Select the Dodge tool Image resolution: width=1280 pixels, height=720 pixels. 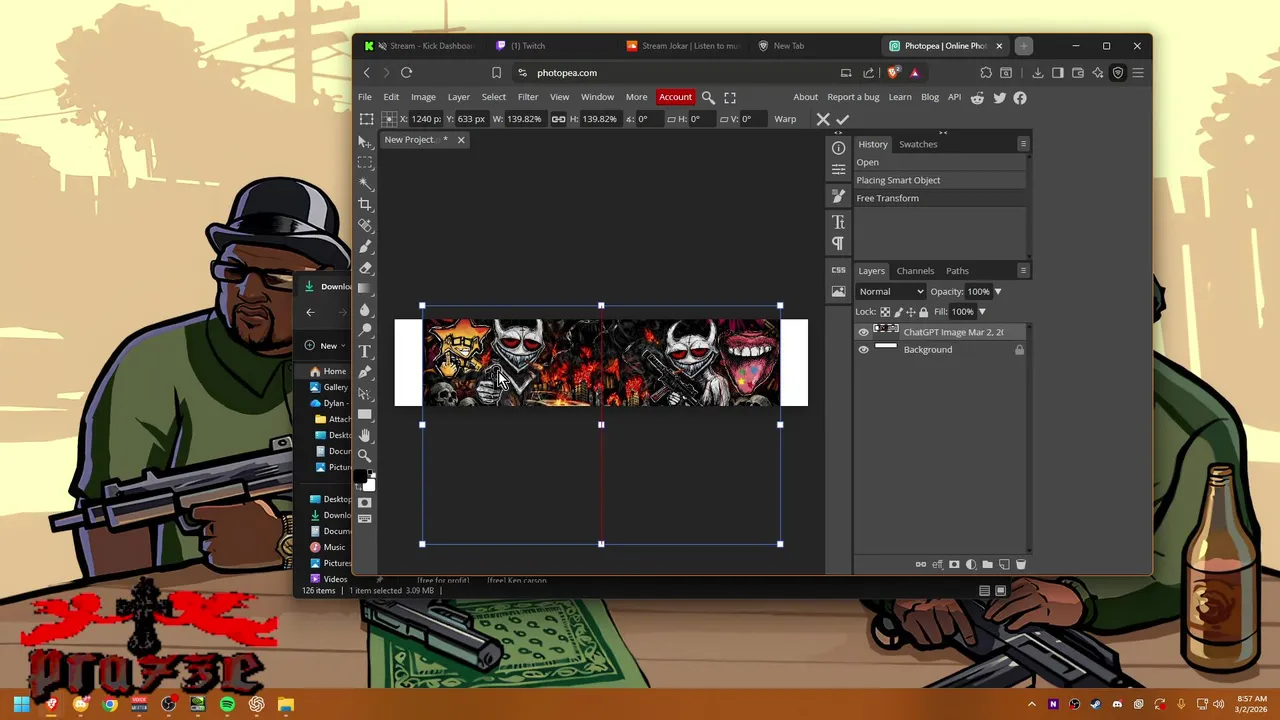click(365, 330)
